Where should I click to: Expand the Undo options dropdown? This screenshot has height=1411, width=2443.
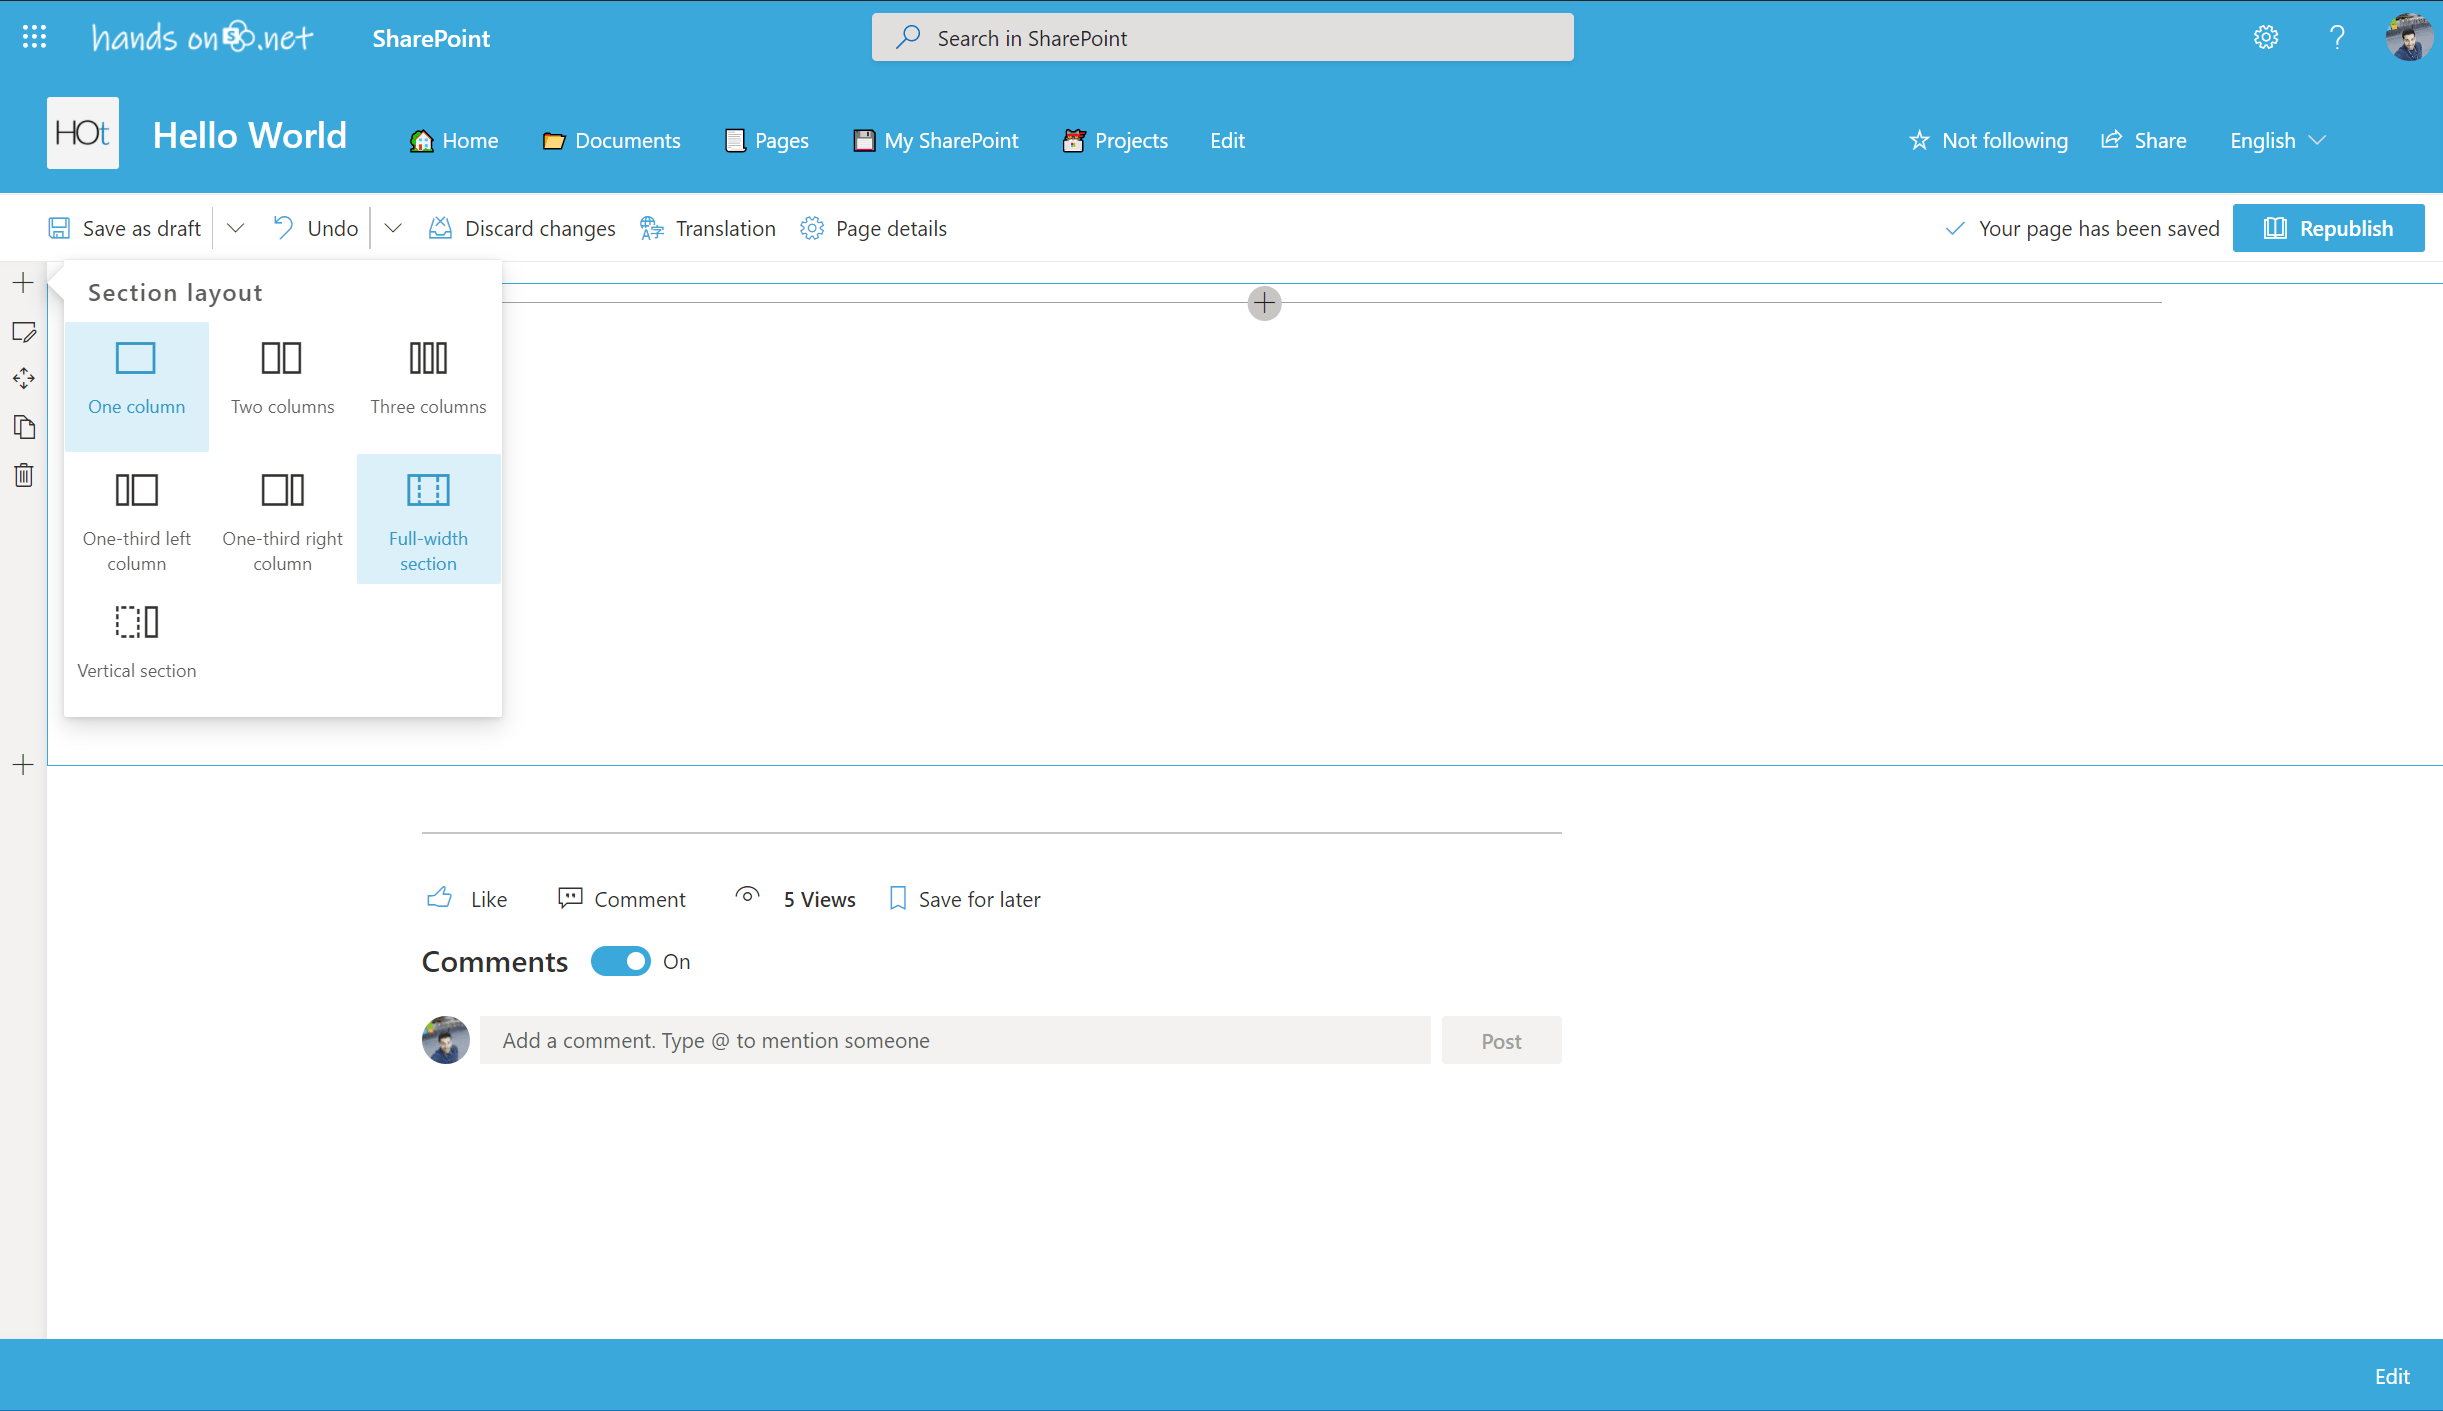click(393, 227)
